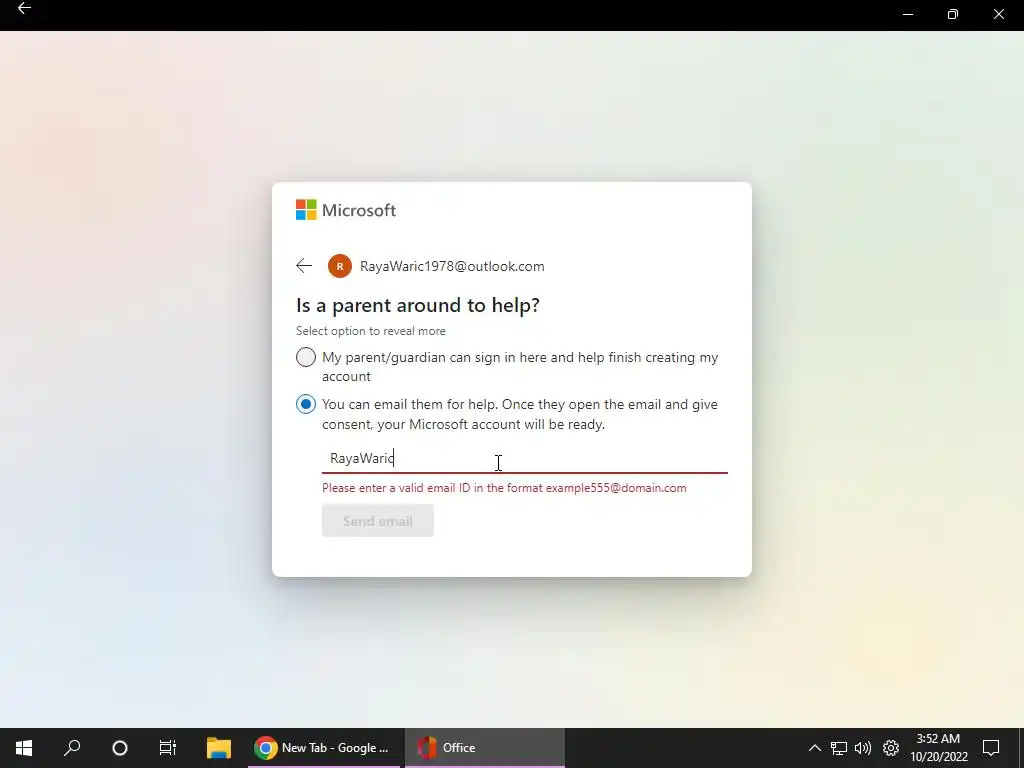
Task: Switch to the Office taskbar app
Action: [485, 748]
